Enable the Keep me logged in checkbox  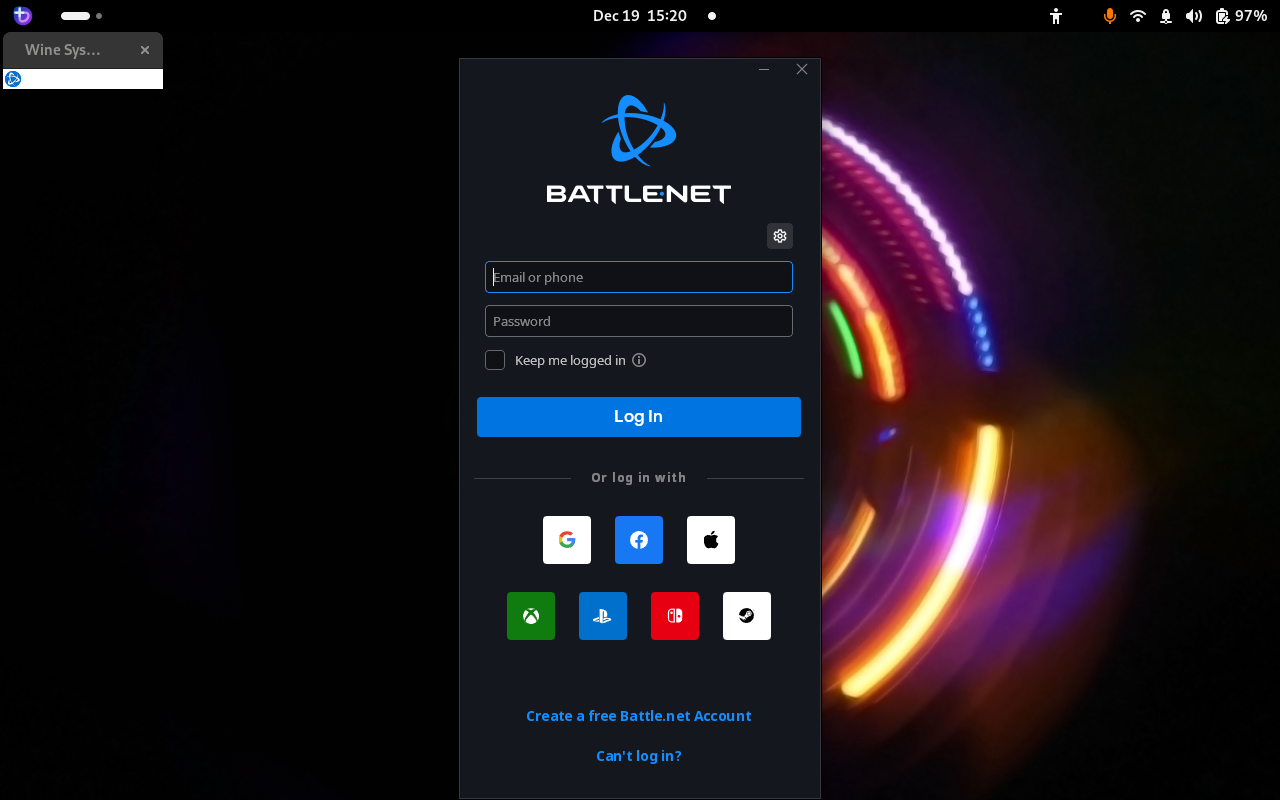(495, 359)
